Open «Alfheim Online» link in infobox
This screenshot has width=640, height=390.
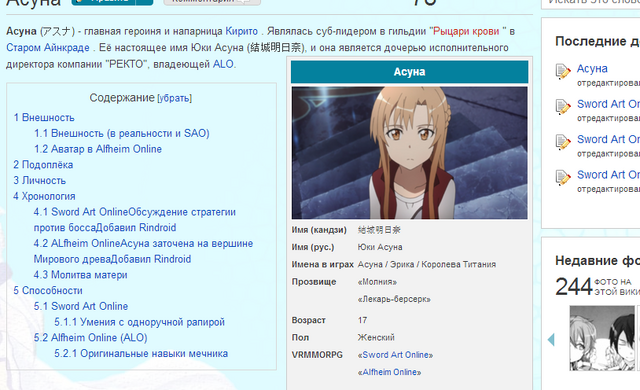point(389,372)
